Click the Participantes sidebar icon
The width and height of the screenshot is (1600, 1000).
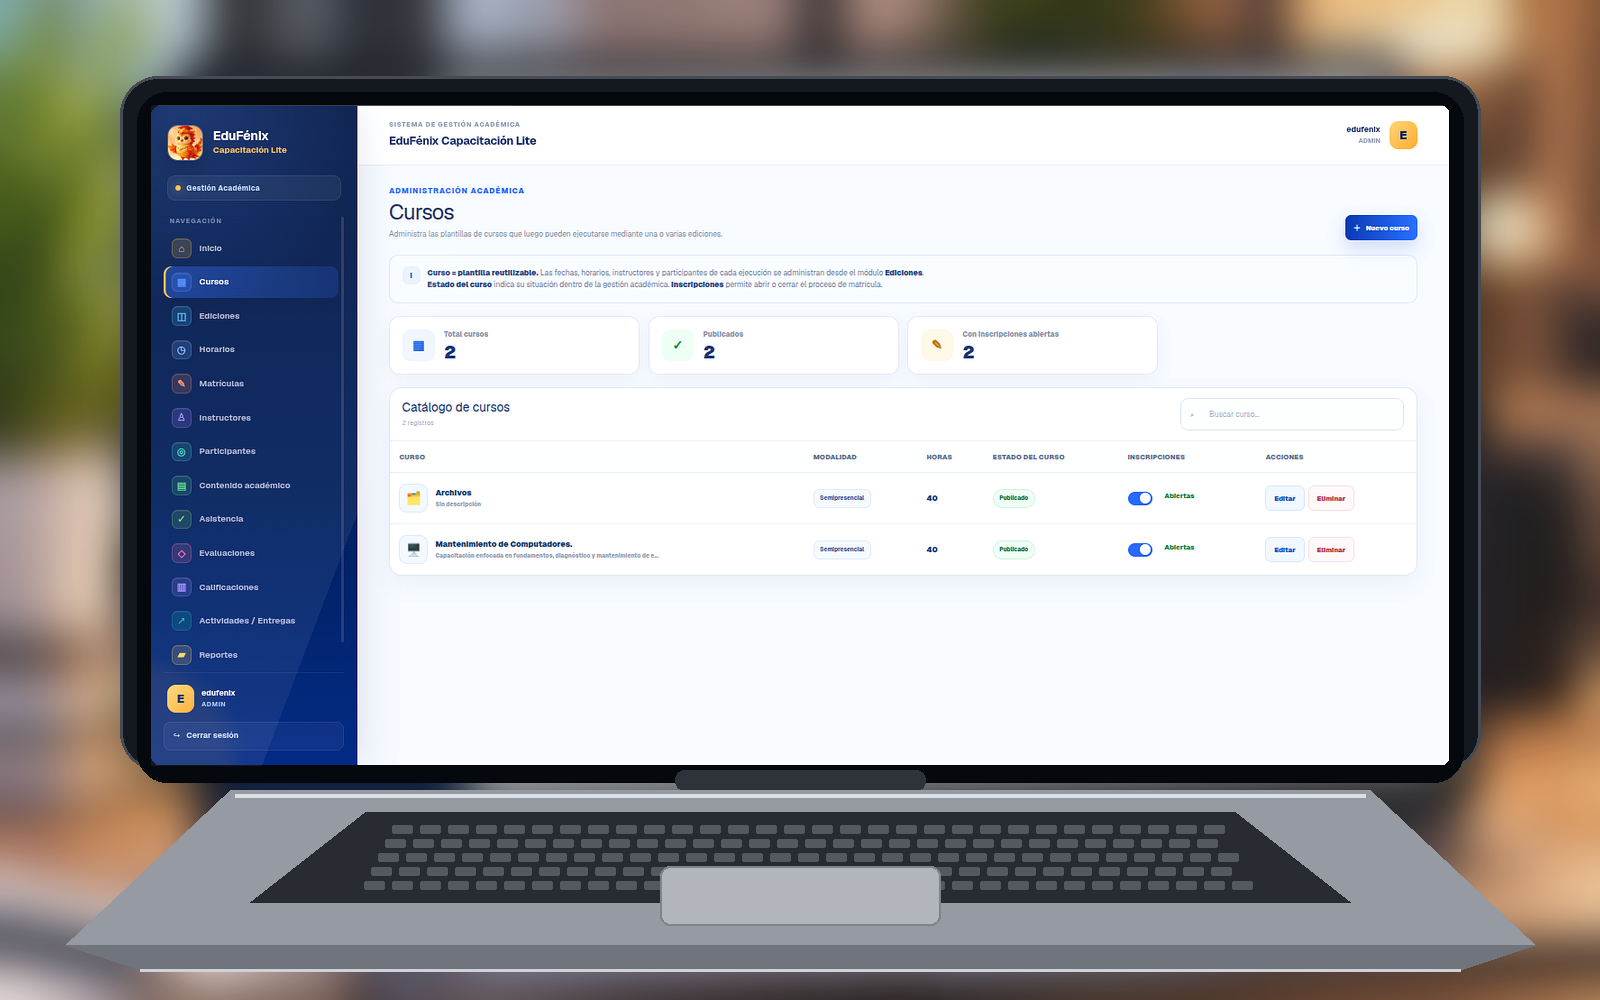181,451
